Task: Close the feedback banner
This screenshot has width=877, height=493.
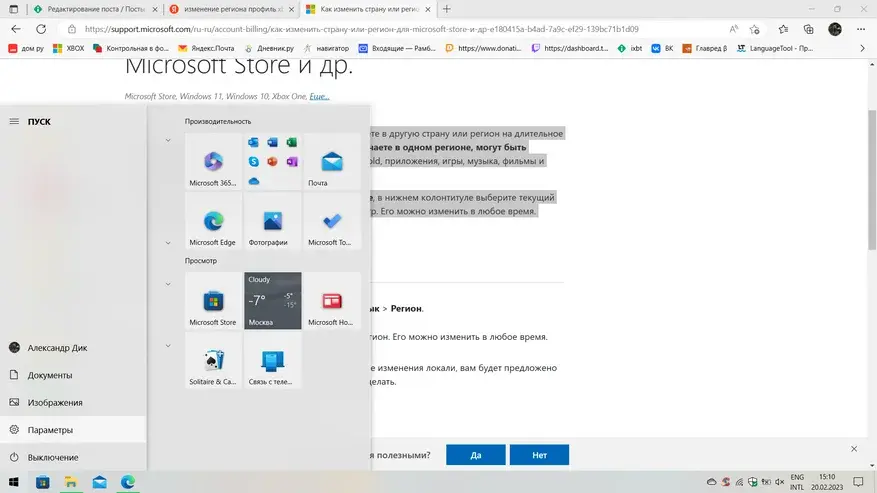Action: point(854,449)
